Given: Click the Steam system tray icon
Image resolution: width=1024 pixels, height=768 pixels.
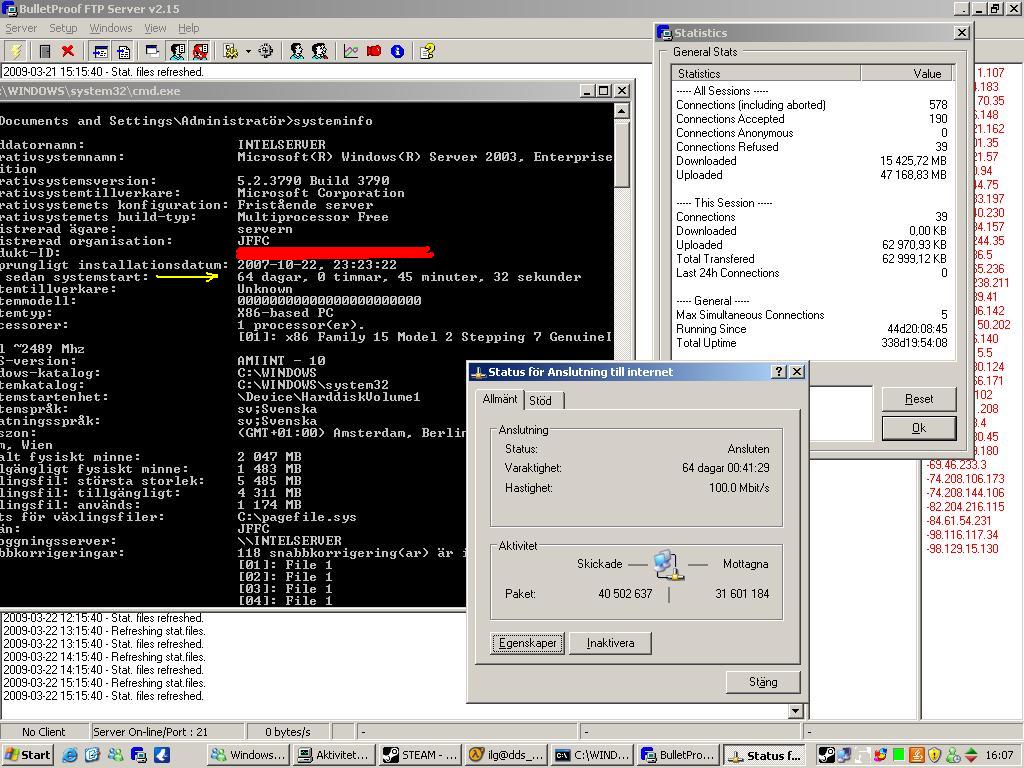Looking at the screenshot, I should point(826,756).
